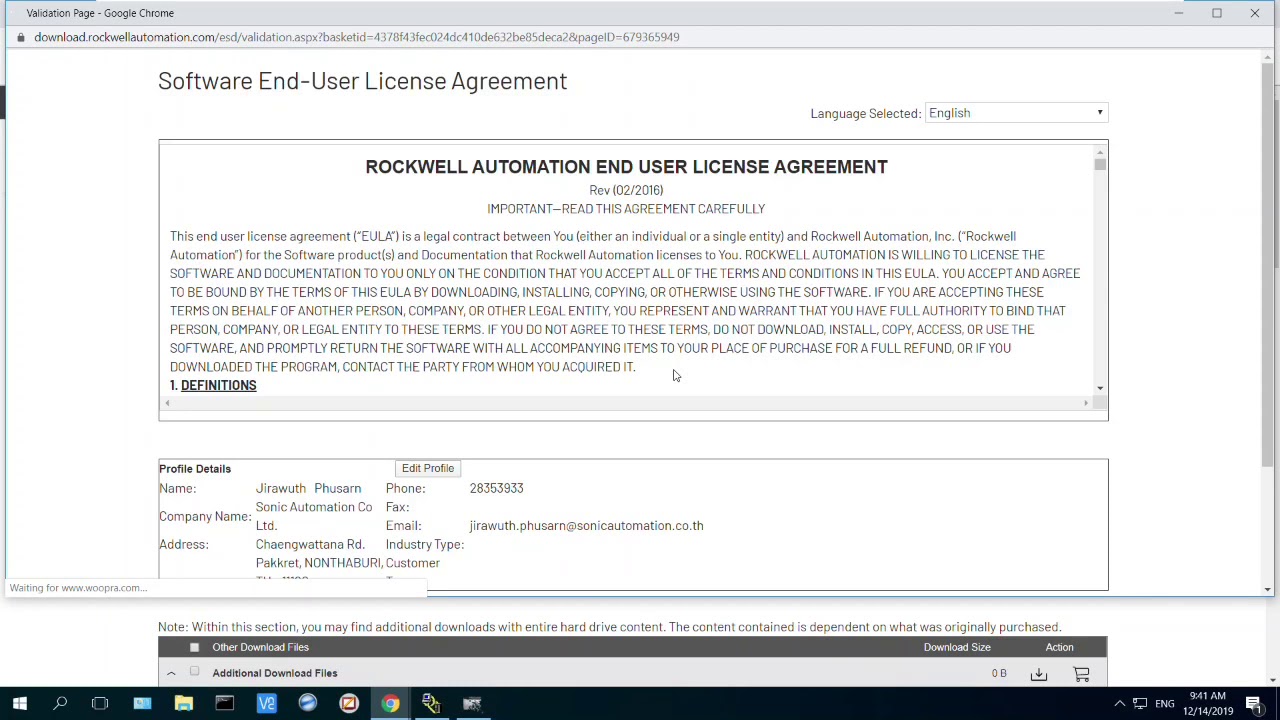Viewport: 1280px width, 720px height.
Task: Click the Google Chrome taskbar icon
Action: point(390,703)
